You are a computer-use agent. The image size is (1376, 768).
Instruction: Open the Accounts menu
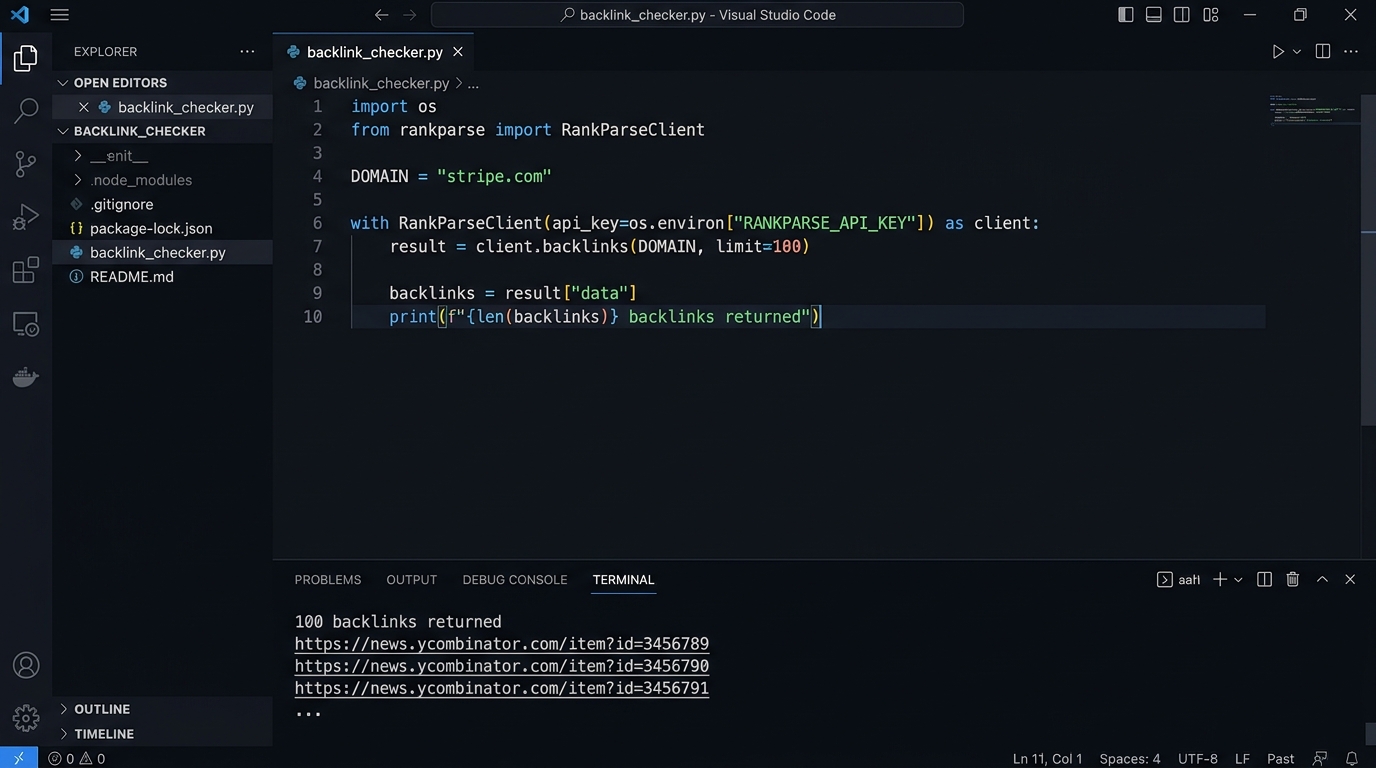[x=26, y=665]
